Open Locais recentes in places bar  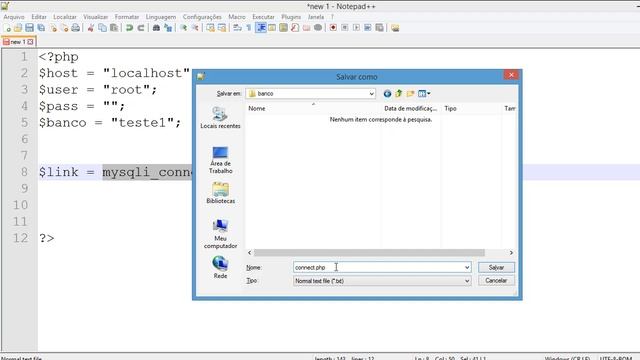point(220,118)
